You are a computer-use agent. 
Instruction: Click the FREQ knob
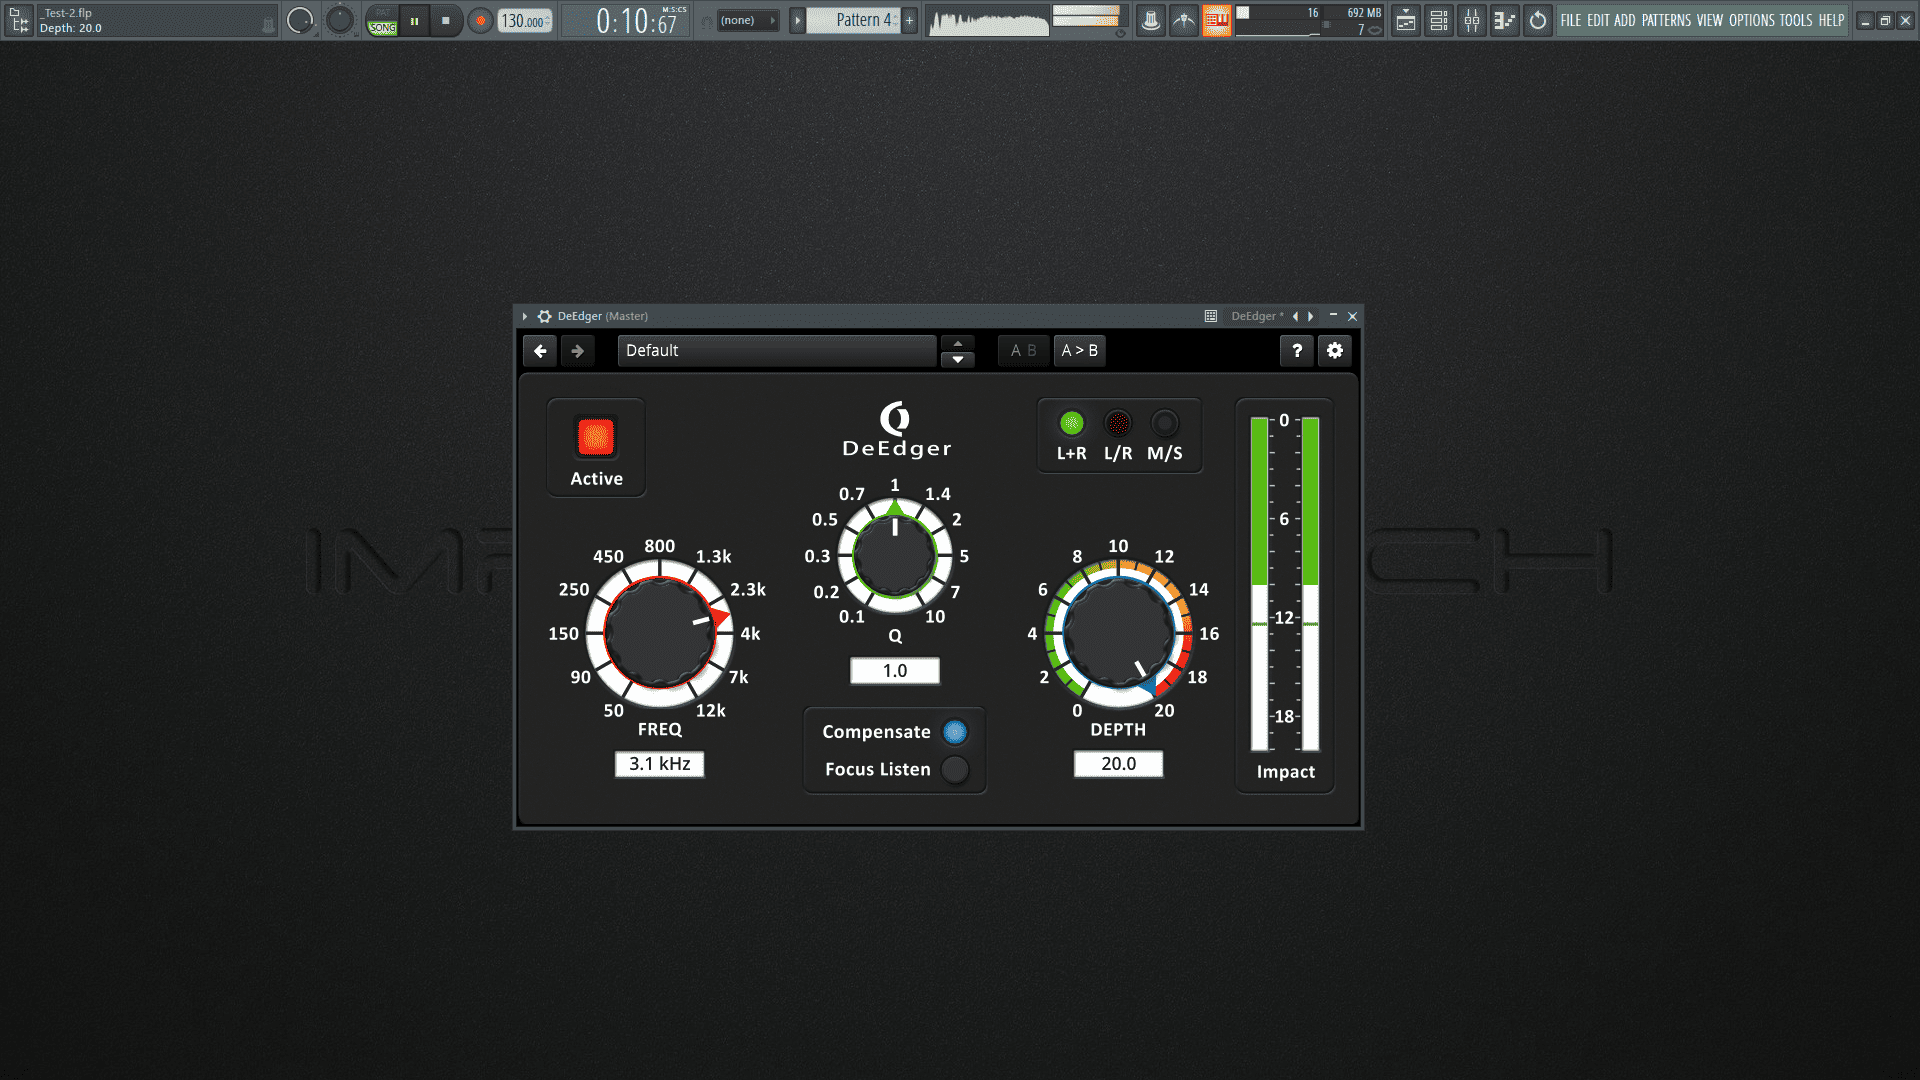(x=660, y=633)
